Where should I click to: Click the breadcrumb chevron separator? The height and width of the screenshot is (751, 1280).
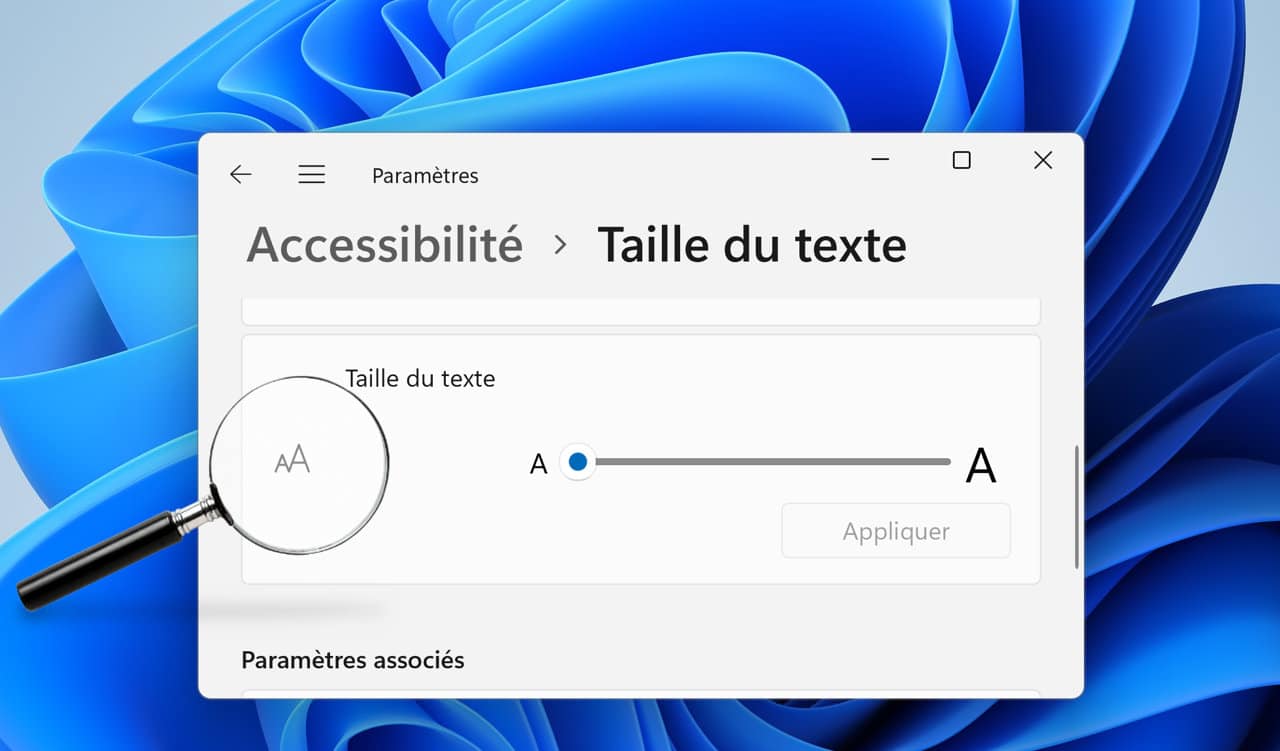560,244
